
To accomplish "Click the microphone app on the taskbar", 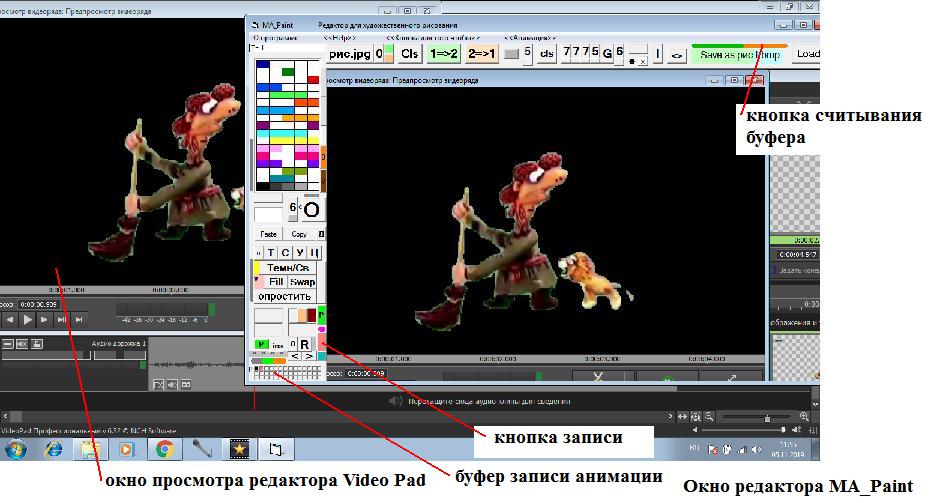I will (x=202, y=449).
